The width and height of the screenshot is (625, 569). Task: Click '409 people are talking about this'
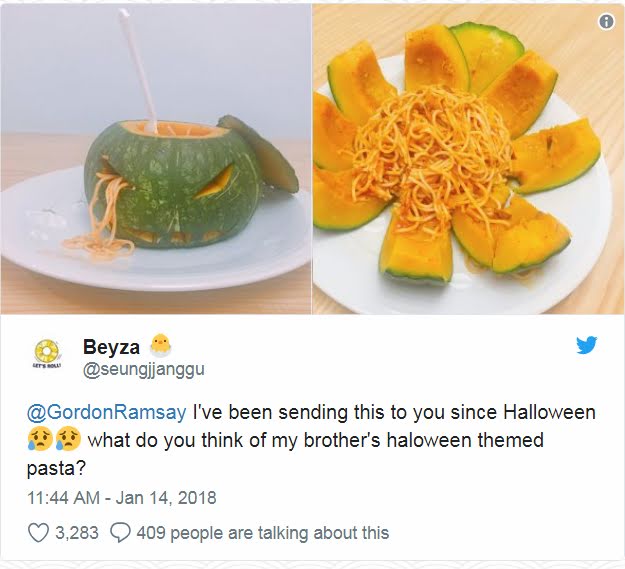click(263, 533)
